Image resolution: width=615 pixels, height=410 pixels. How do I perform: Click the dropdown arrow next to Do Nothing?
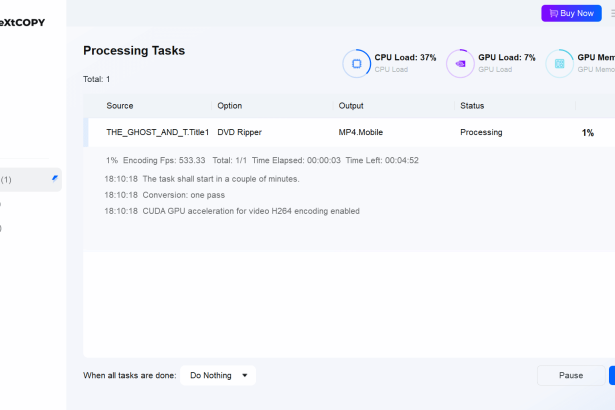(245, 375)
